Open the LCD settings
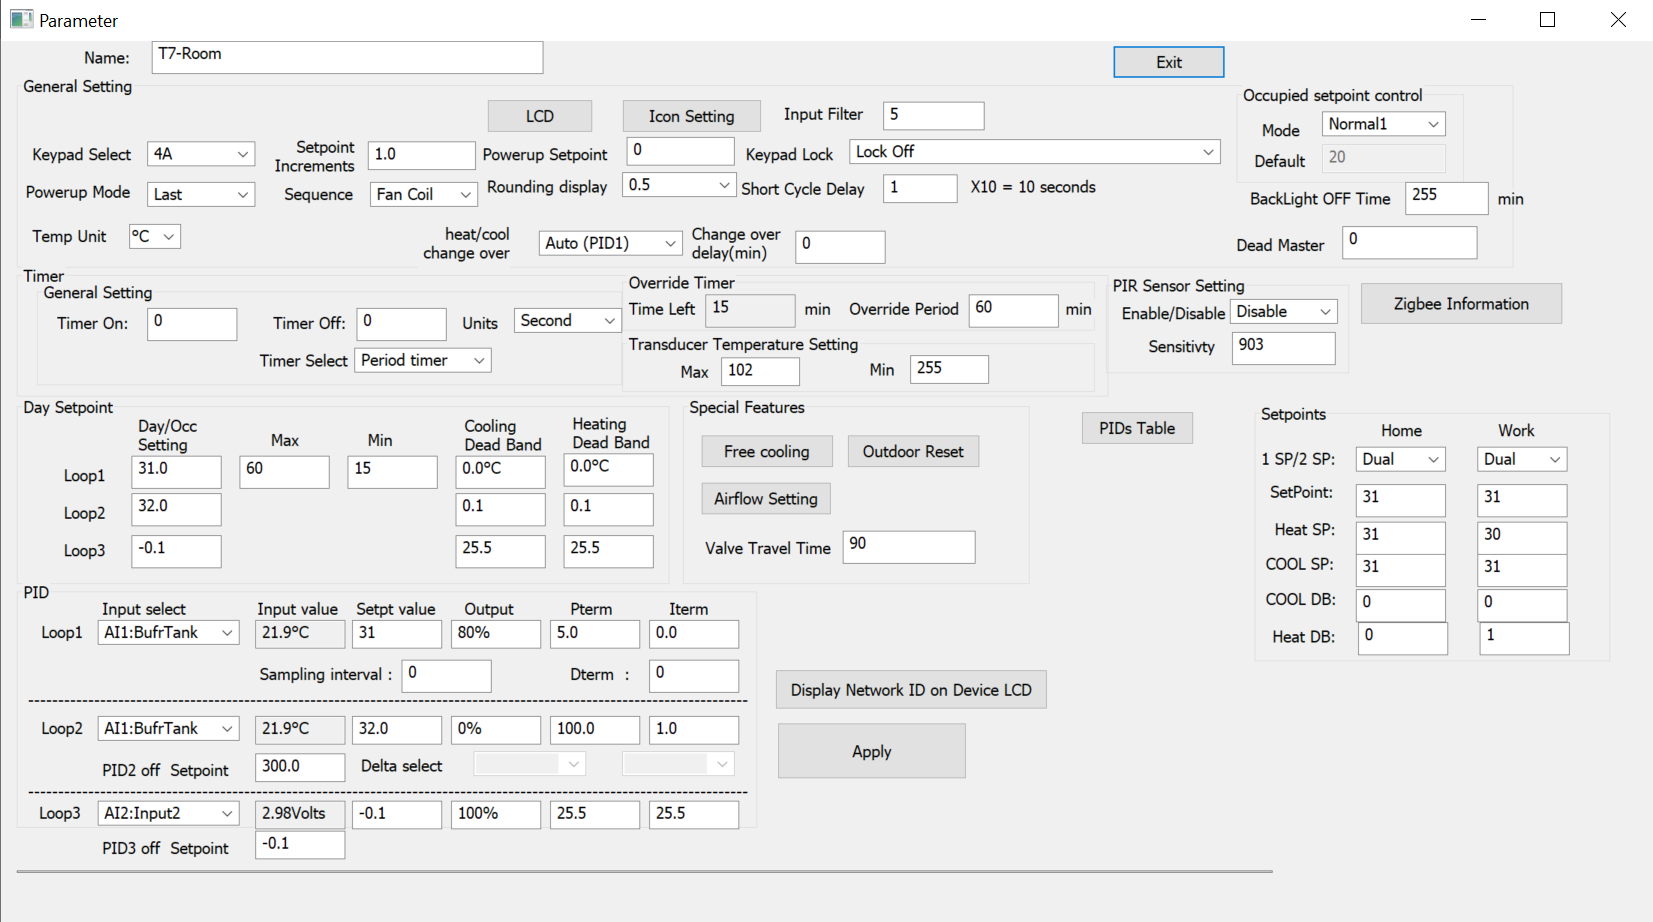 538,115
